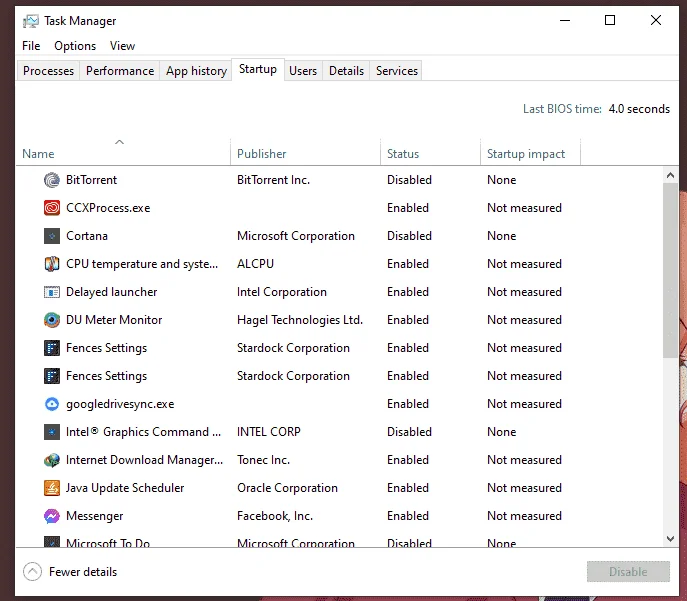Click the scrollbar down arrow
The width and height of the screenshot is (687, 601).
pos(670,539)
